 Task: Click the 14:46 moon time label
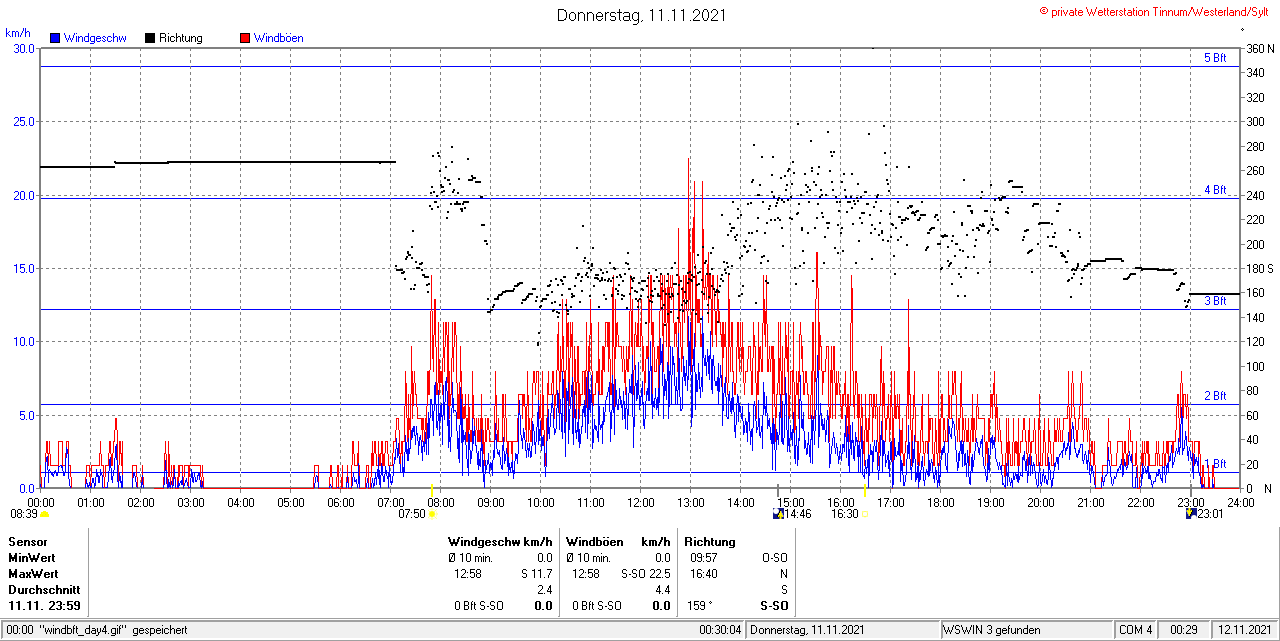click(x=798, y=514)
